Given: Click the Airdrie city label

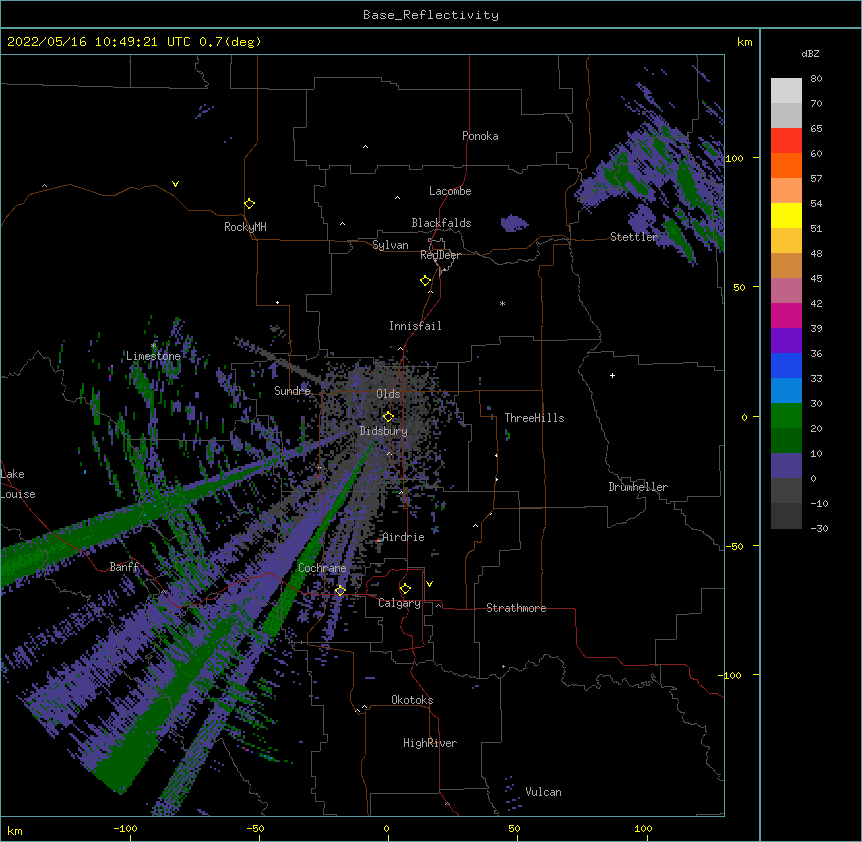Looking at the screenshot, I should pos(403,537).
